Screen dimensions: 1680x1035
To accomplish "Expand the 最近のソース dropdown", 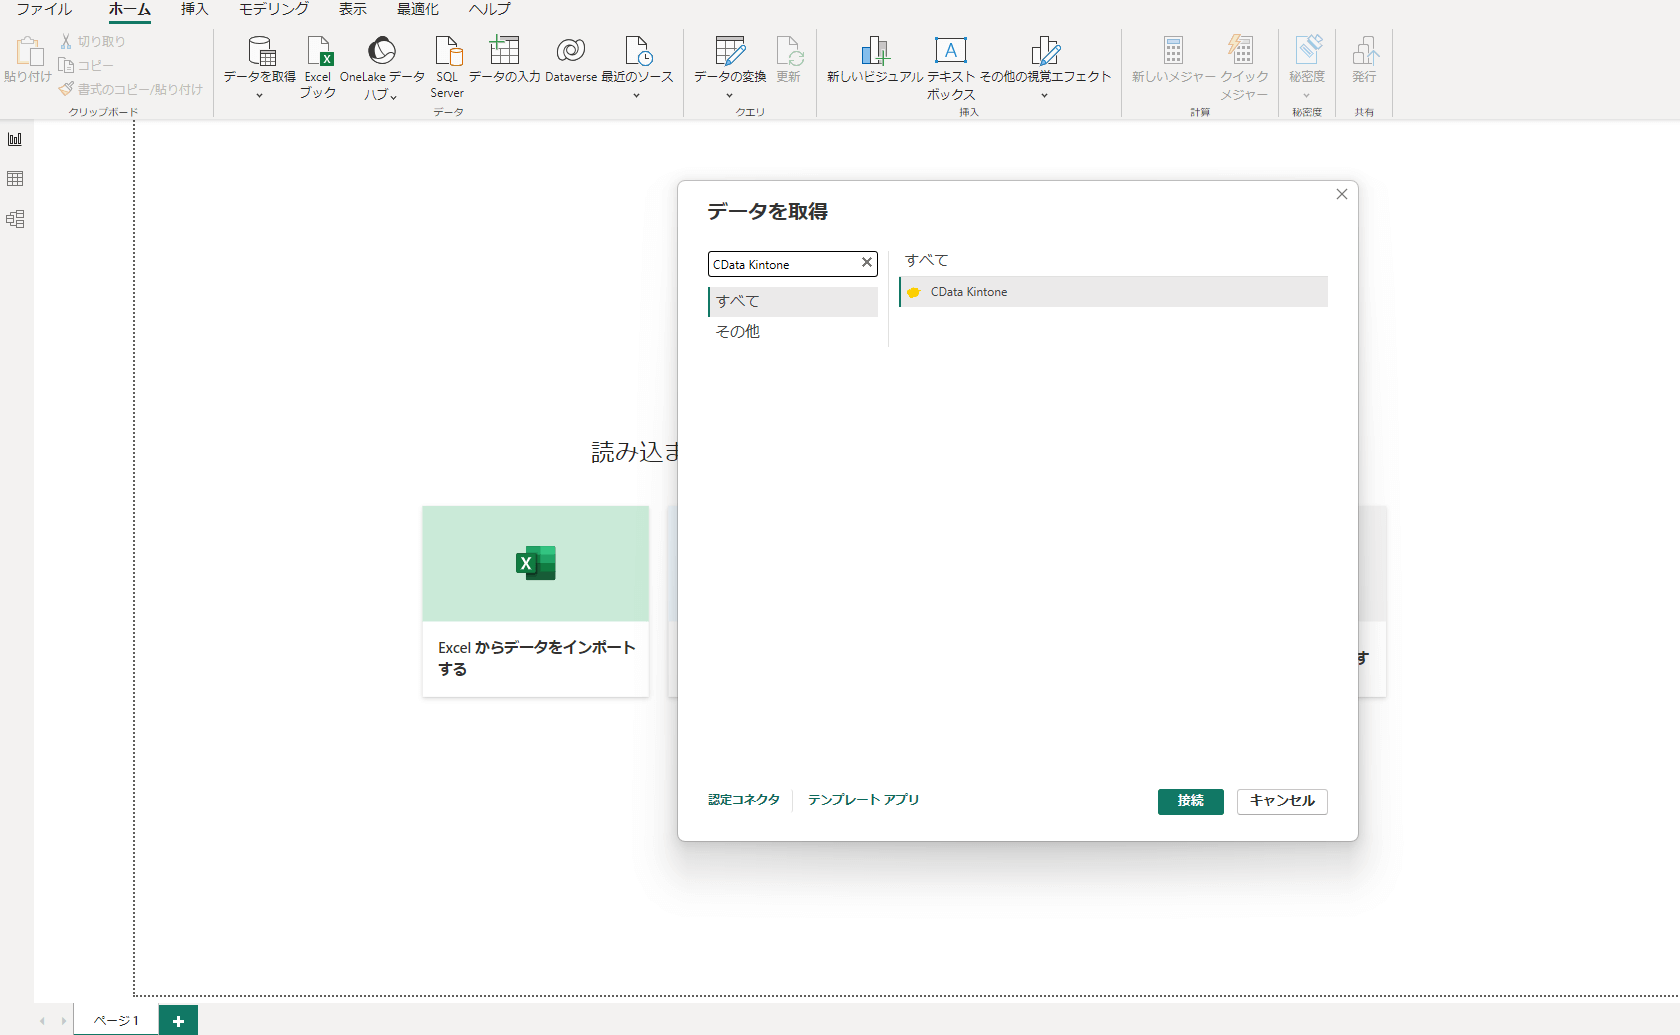I will (636, 96).
